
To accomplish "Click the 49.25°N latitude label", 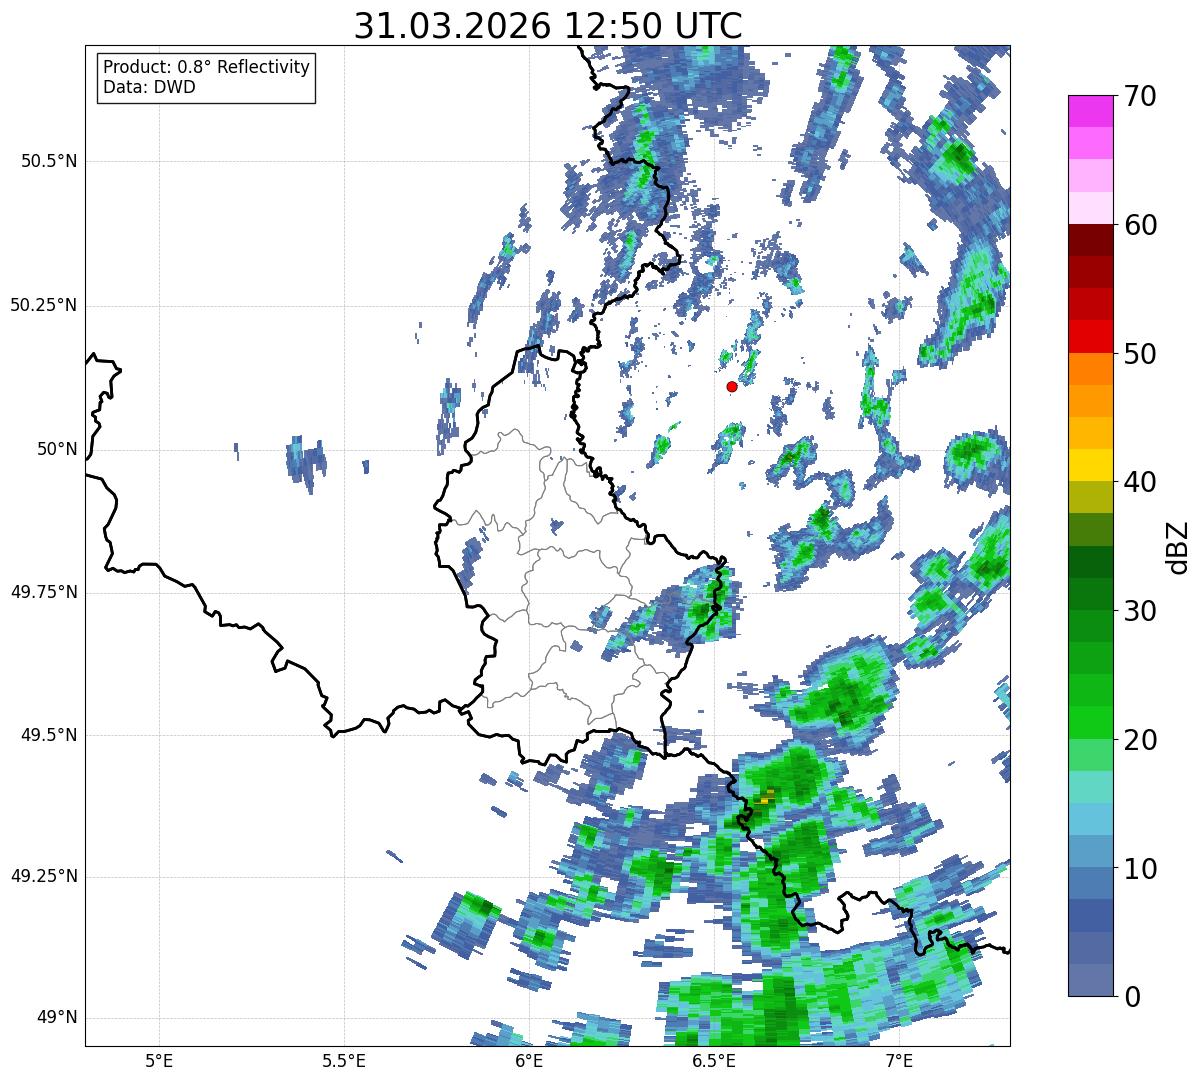I will [x=44, y=877].
